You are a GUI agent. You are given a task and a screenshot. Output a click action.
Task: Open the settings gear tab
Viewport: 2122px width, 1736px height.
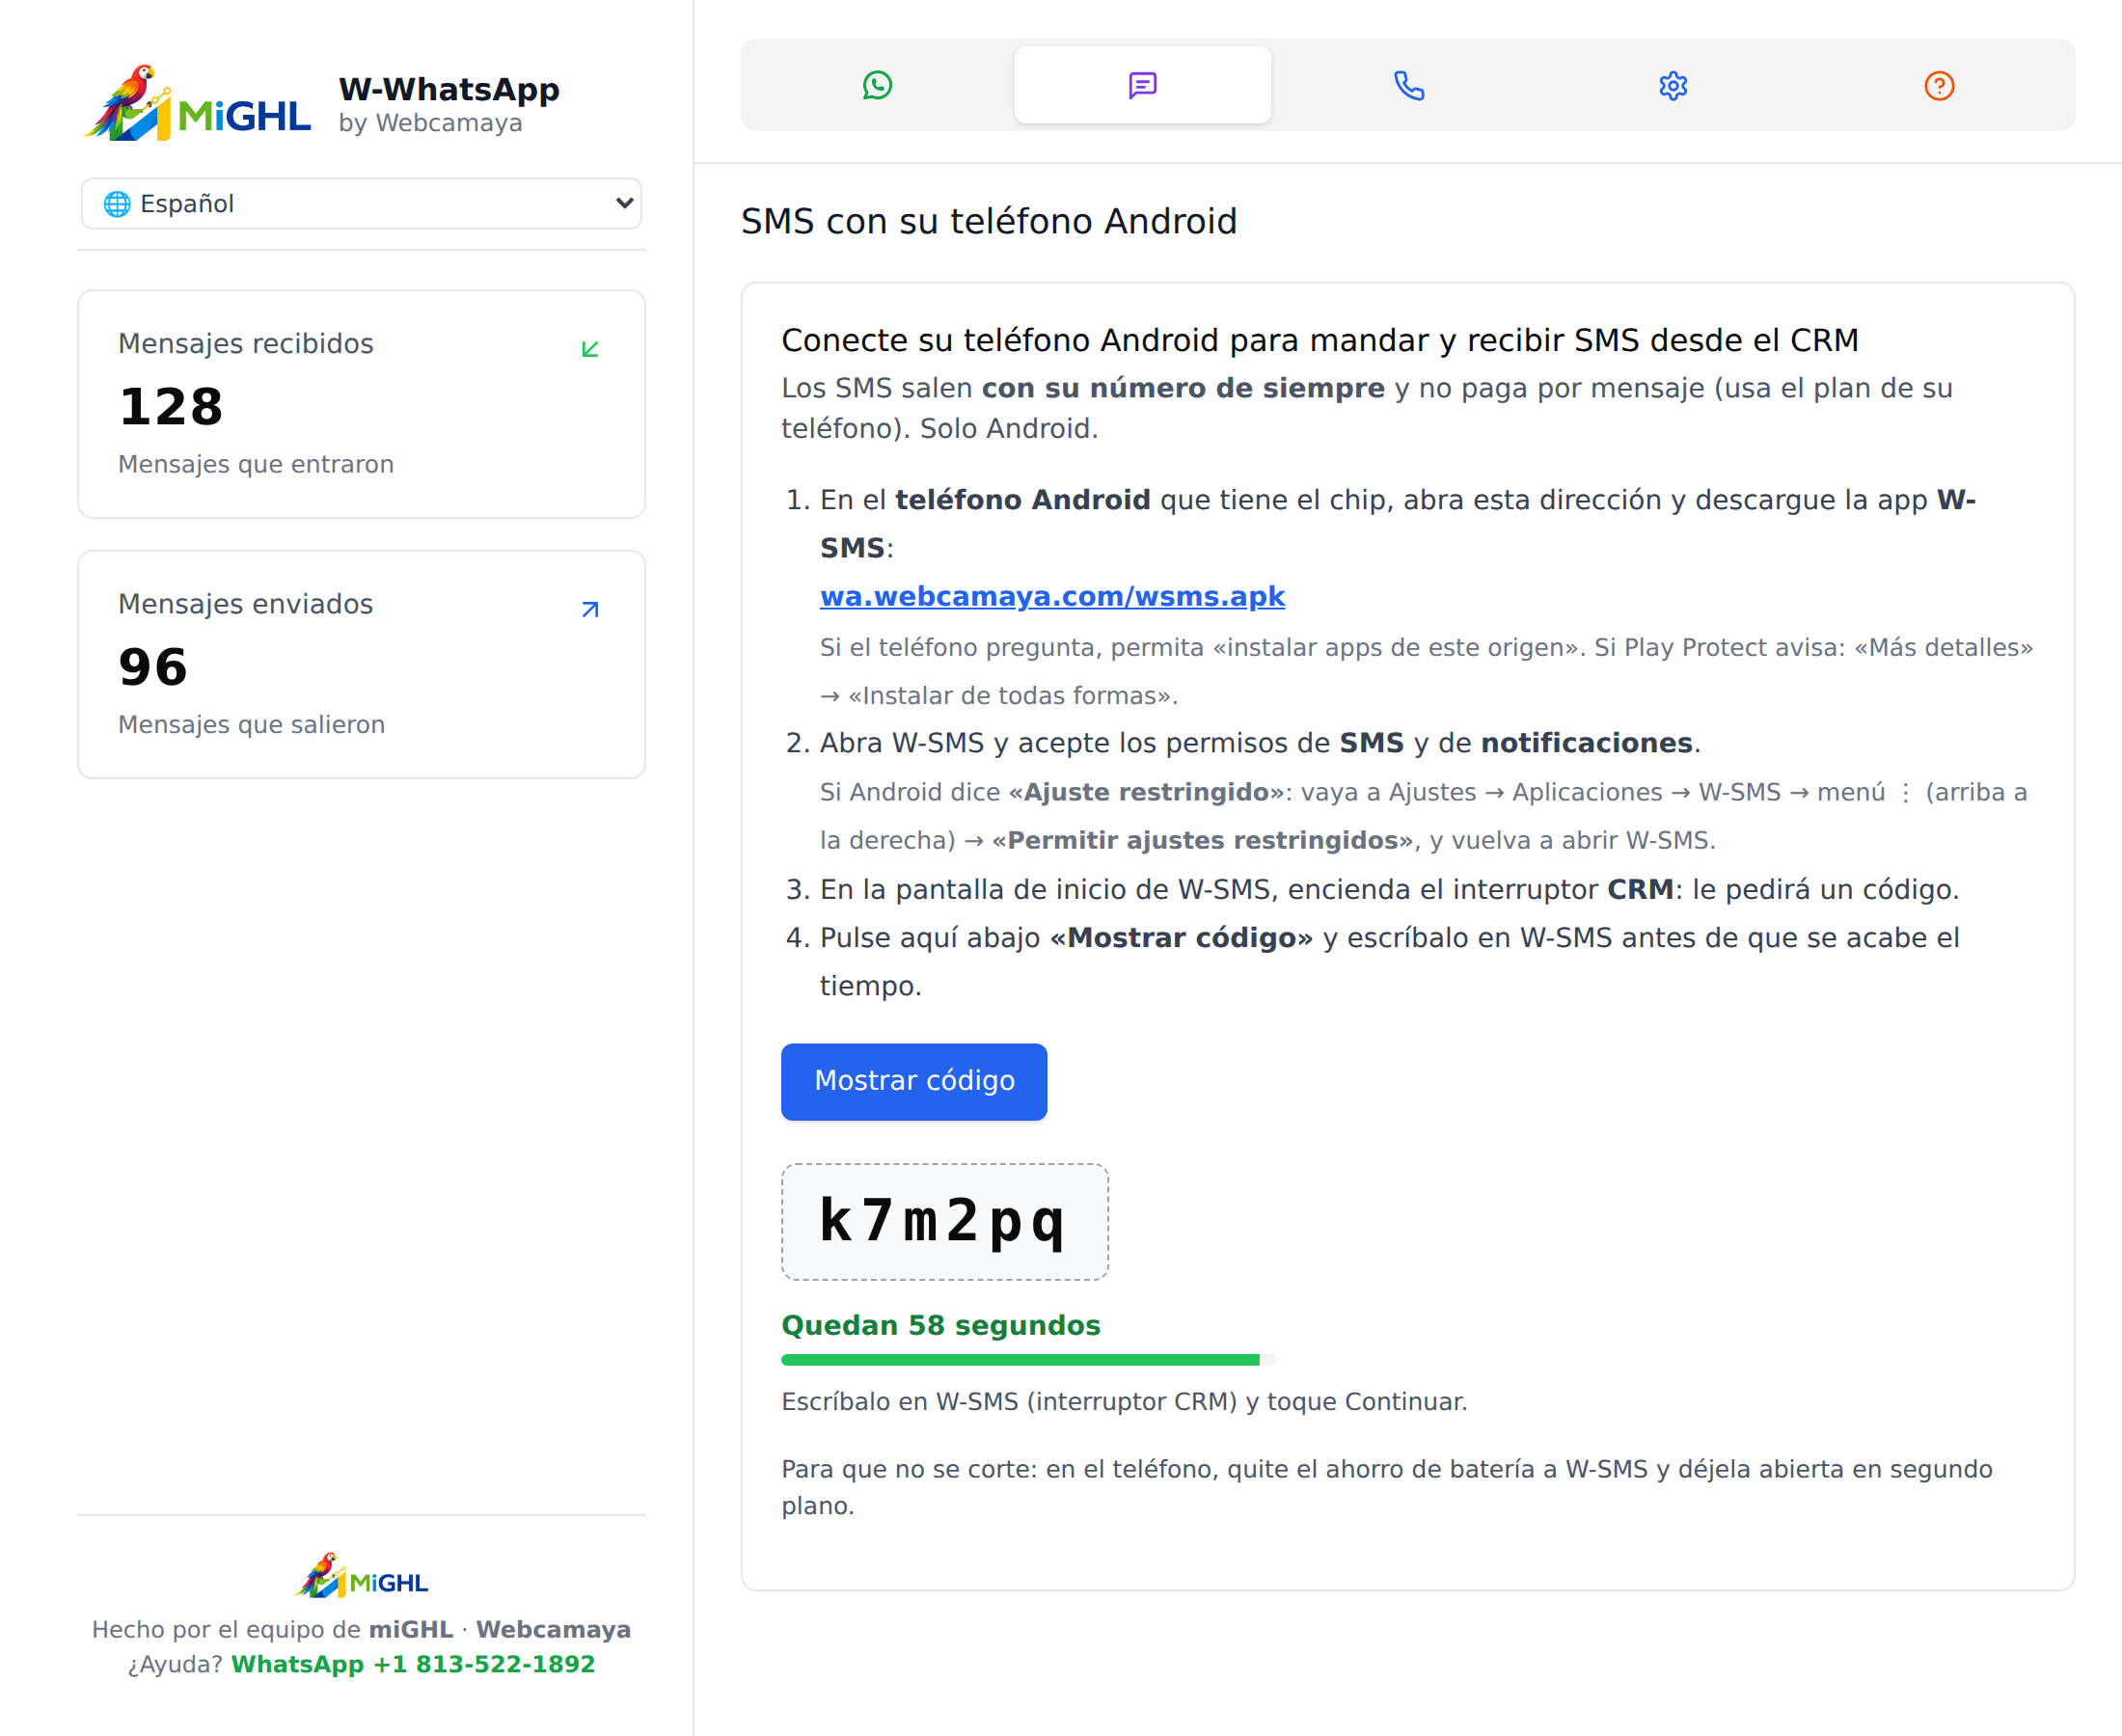click(x=1673, y=86)
